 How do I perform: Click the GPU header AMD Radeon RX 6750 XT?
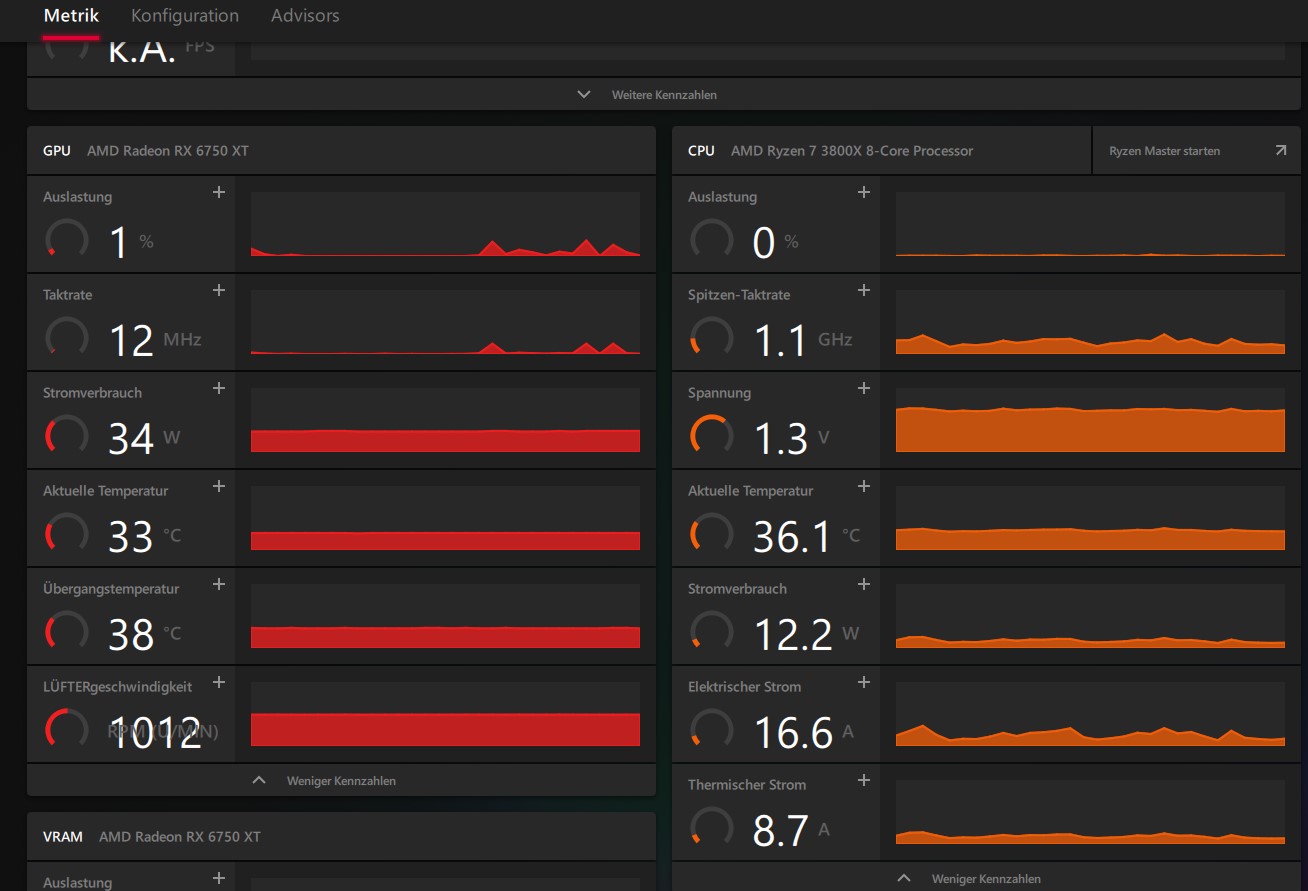(x=168, y=151)
